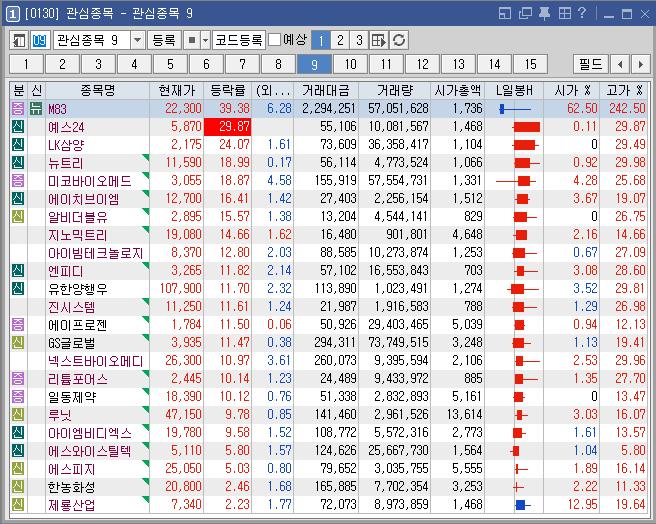The width and height of the screenshot is (656, 524).
Task: Select stock name 넥스트바이오메디
Action: (96, 361)
